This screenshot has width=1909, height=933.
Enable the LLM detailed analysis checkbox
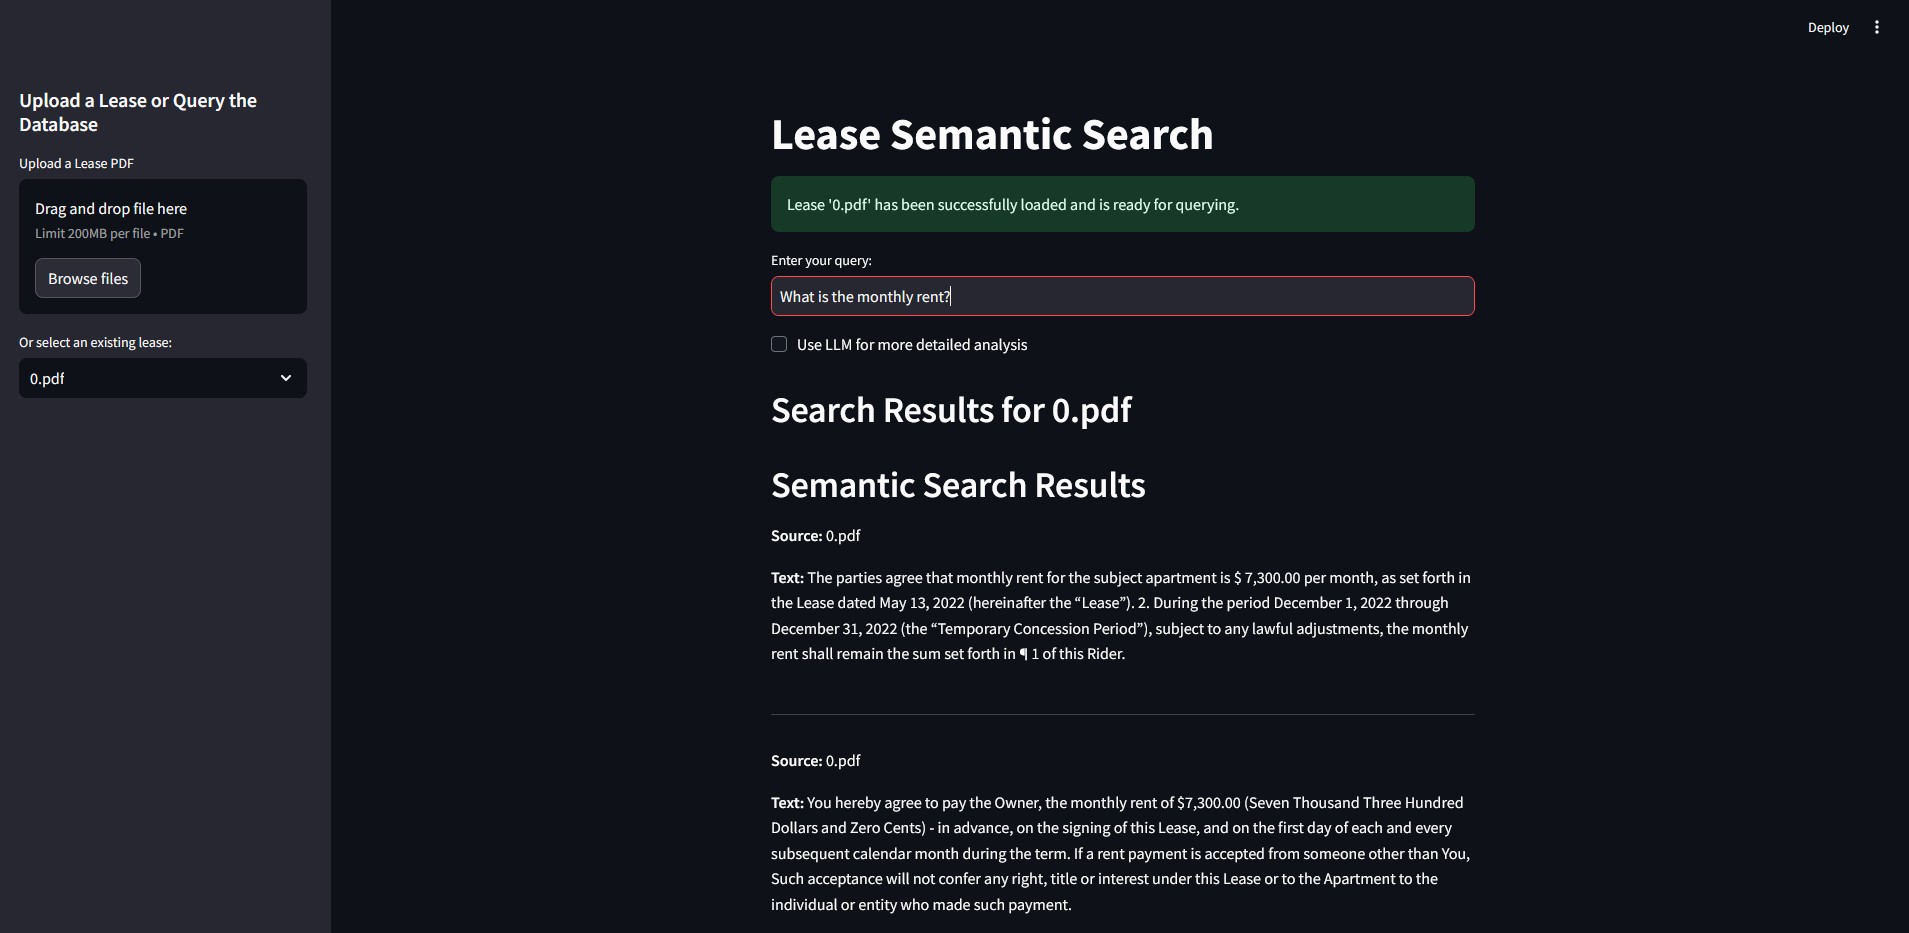tap(779, 344)
